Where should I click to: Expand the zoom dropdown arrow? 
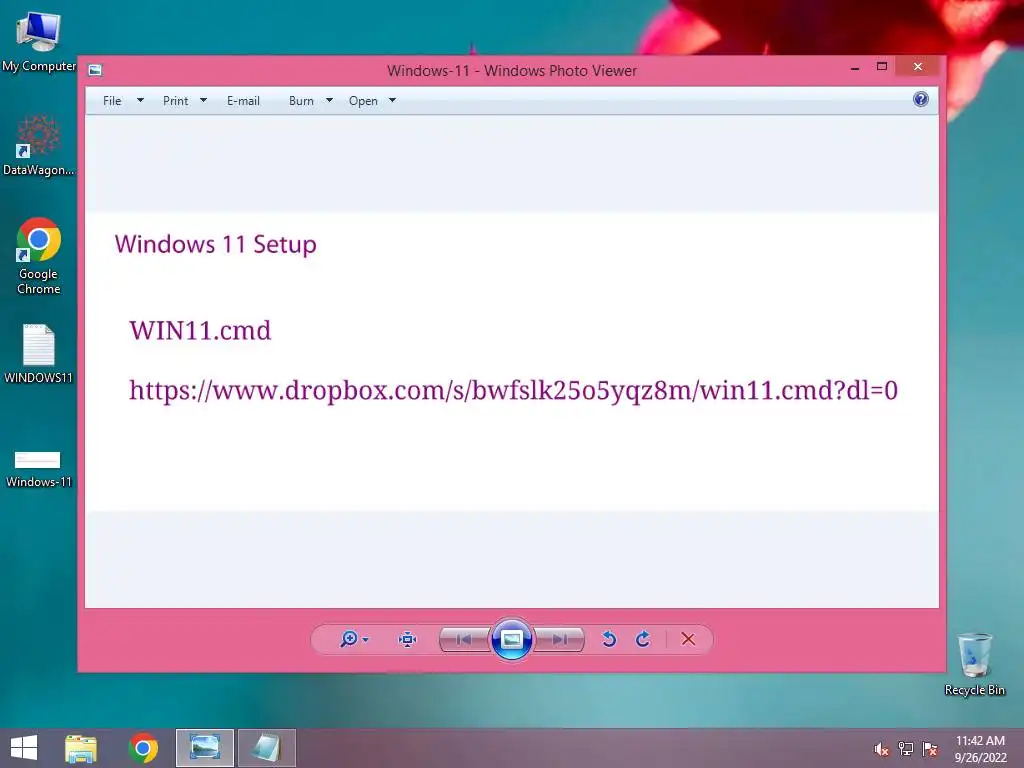[365, 640]
